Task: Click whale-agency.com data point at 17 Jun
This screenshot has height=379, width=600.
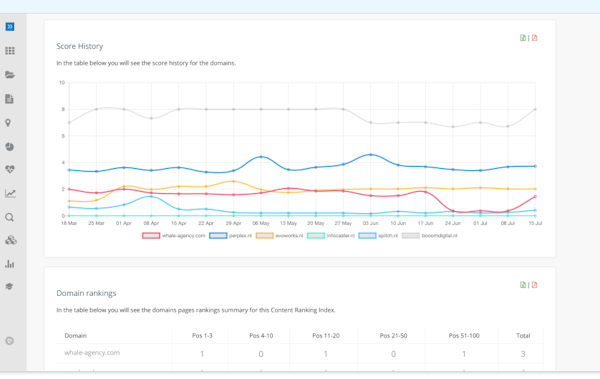Action: [x=426, y=192]
